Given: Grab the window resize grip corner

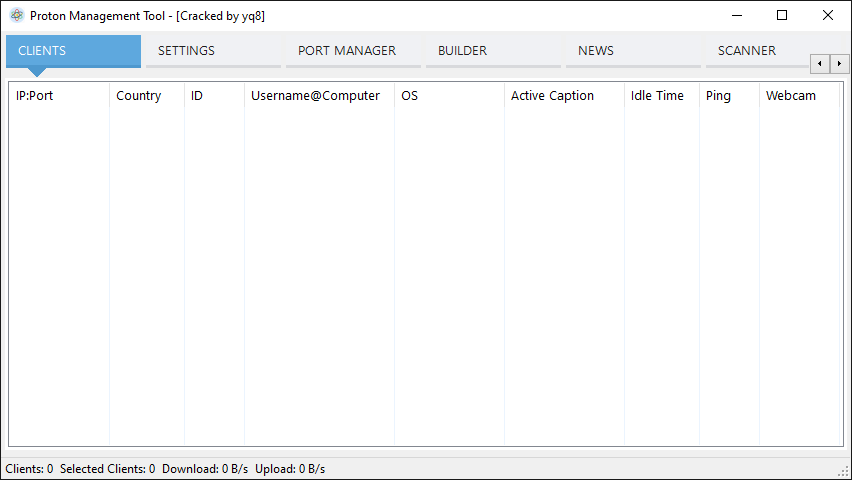Looking at the screenshot, I should tap(843, 471).
